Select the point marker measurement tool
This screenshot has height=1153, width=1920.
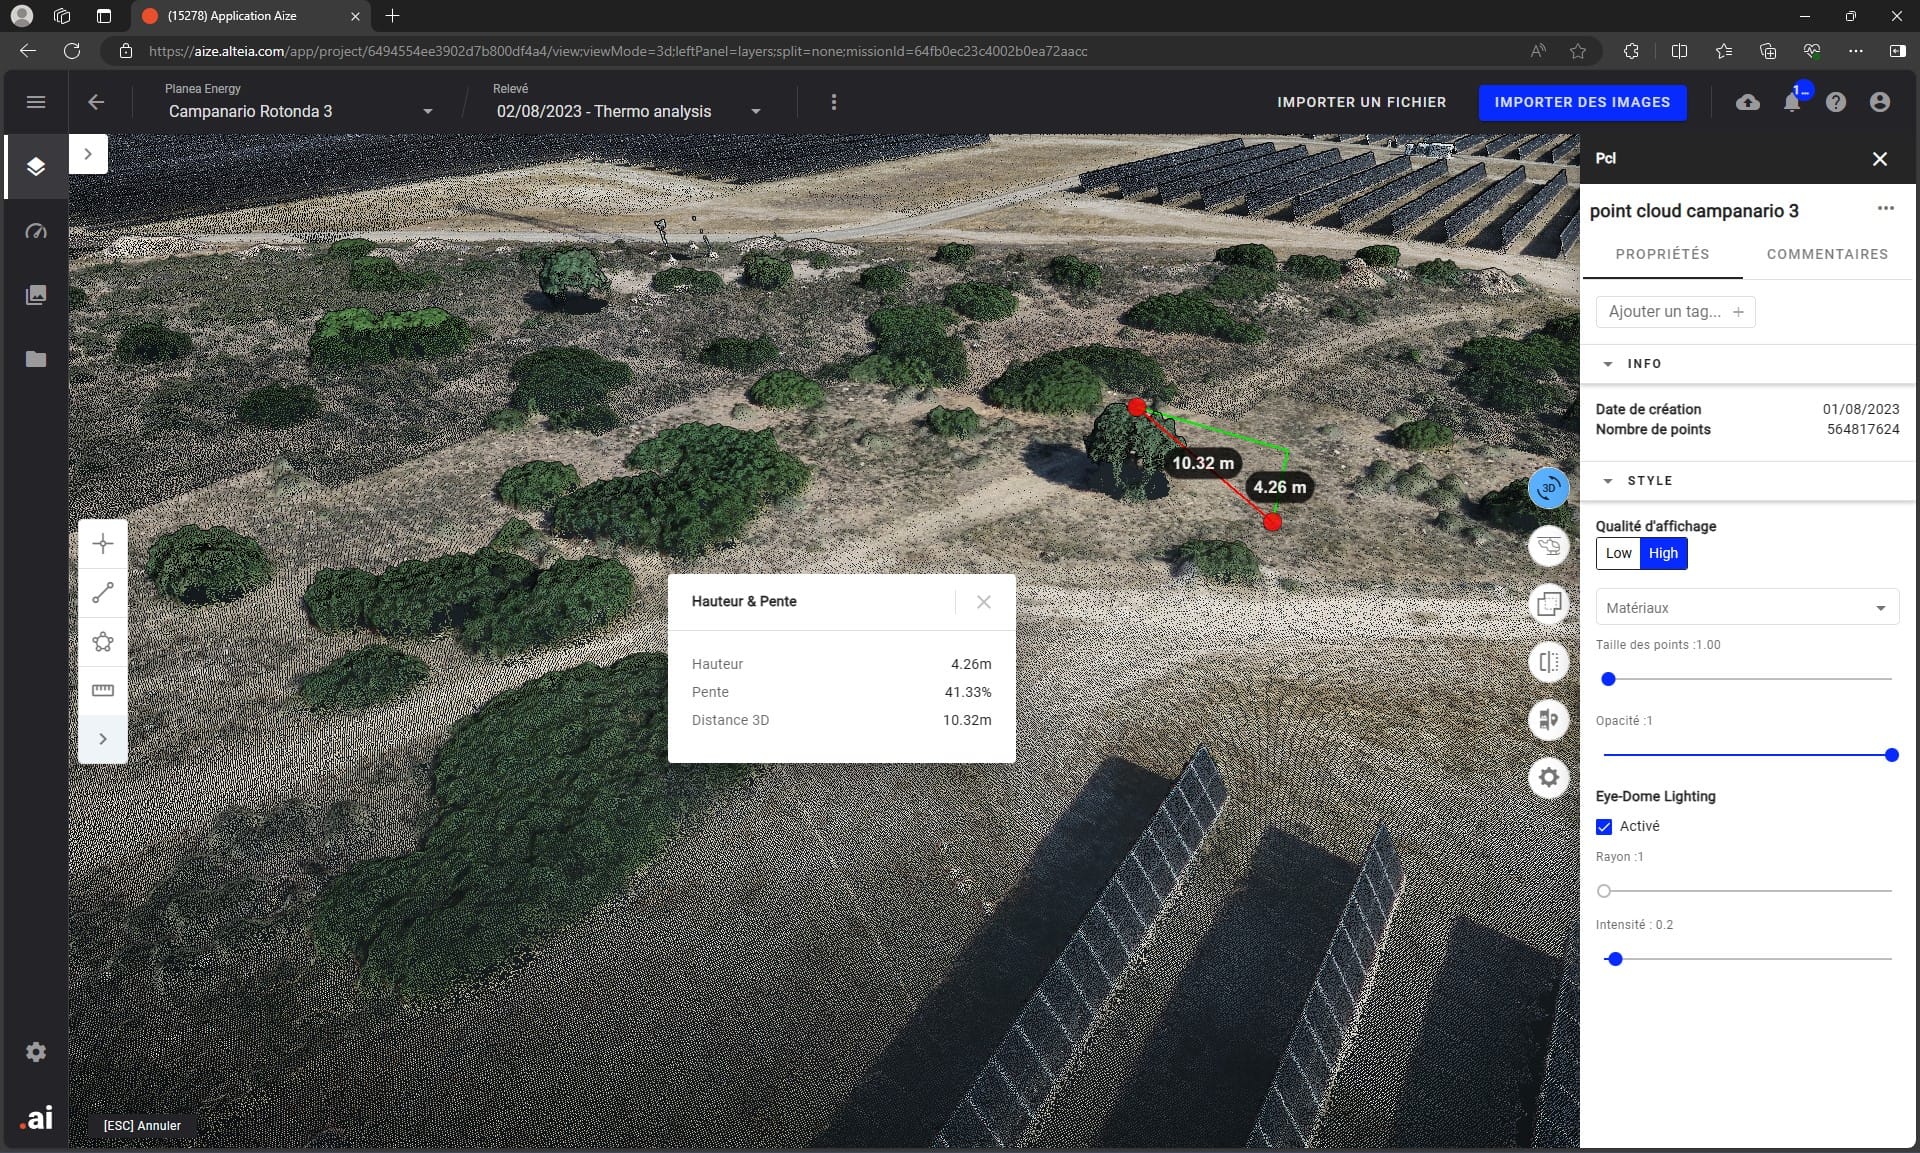click(x=103, y=544)
